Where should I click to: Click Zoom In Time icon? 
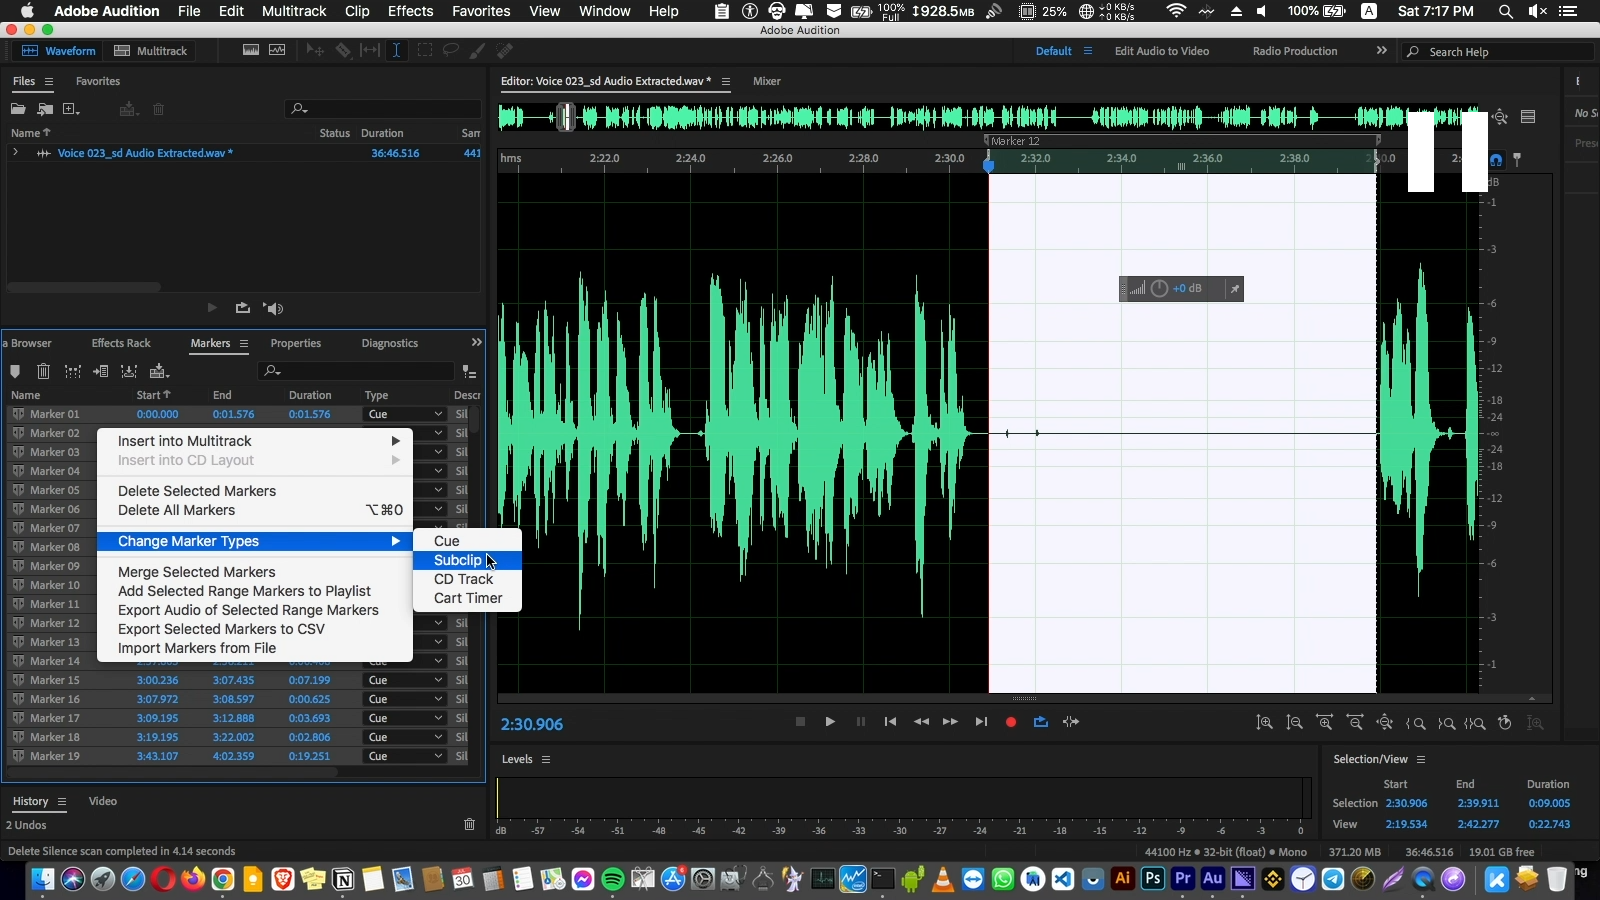coord(1325,723)
